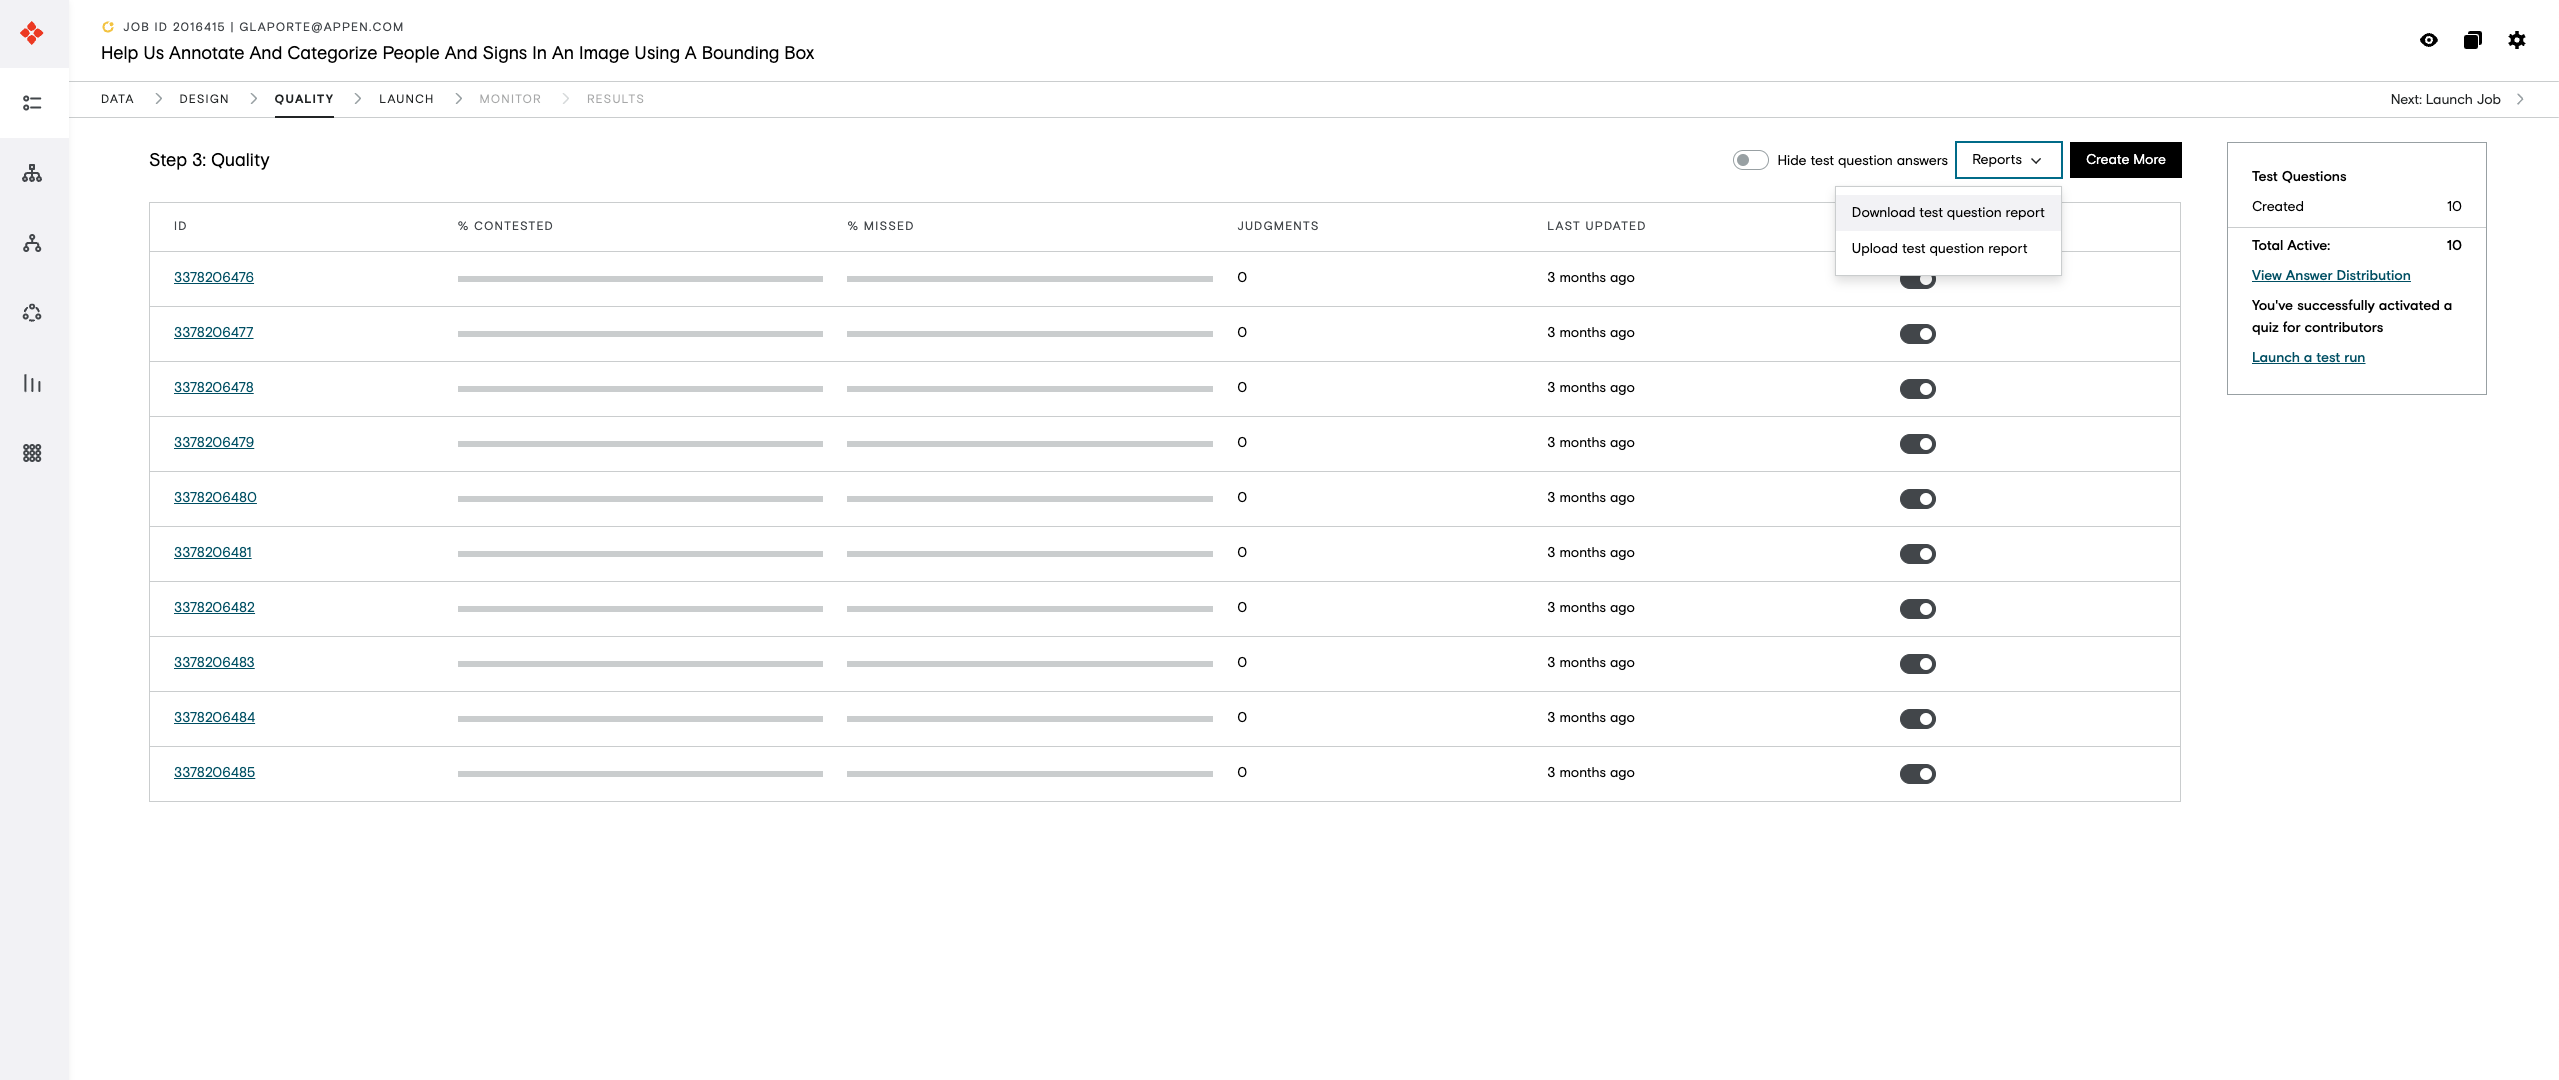
Task: Click the View Answer Distribution link
Action: [2331, 274]
